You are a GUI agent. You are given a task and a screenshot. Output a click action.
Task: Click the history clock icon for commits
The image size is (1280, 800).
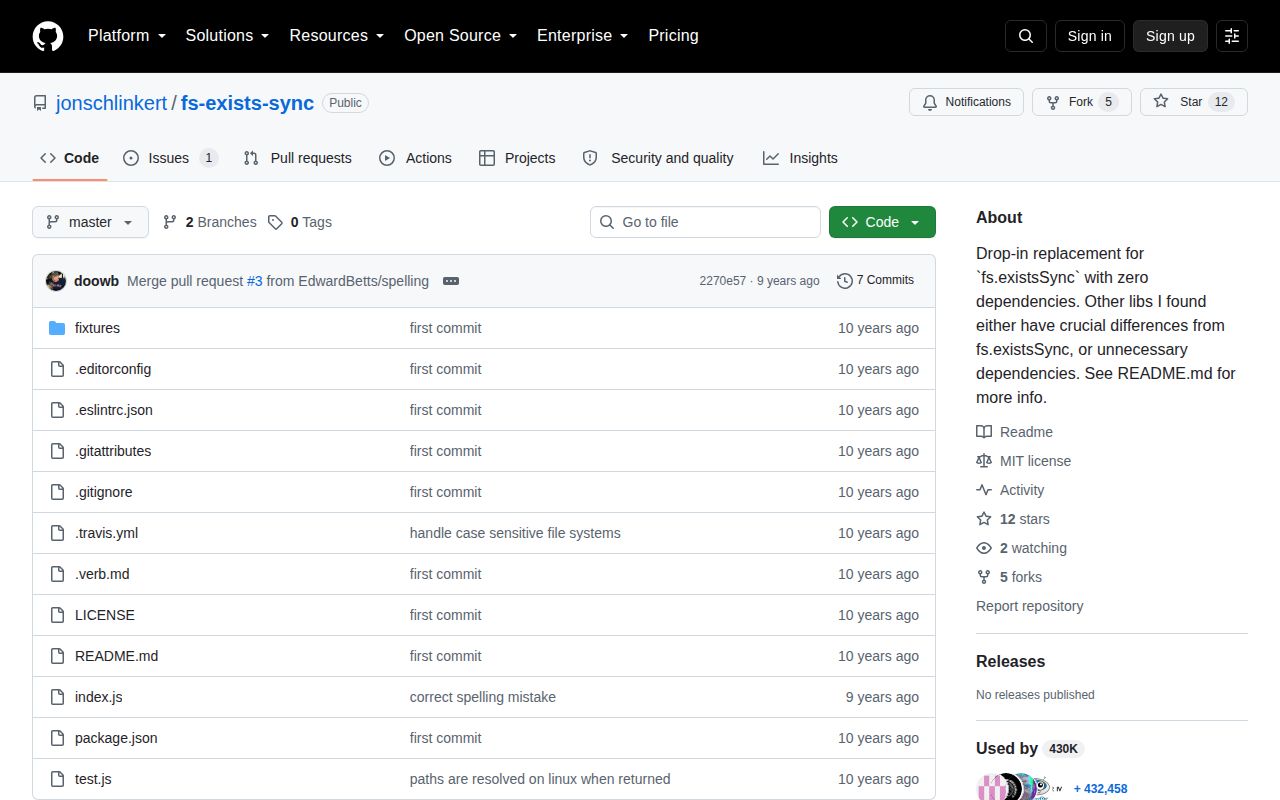pyautogui.click(x=845, y=280)
